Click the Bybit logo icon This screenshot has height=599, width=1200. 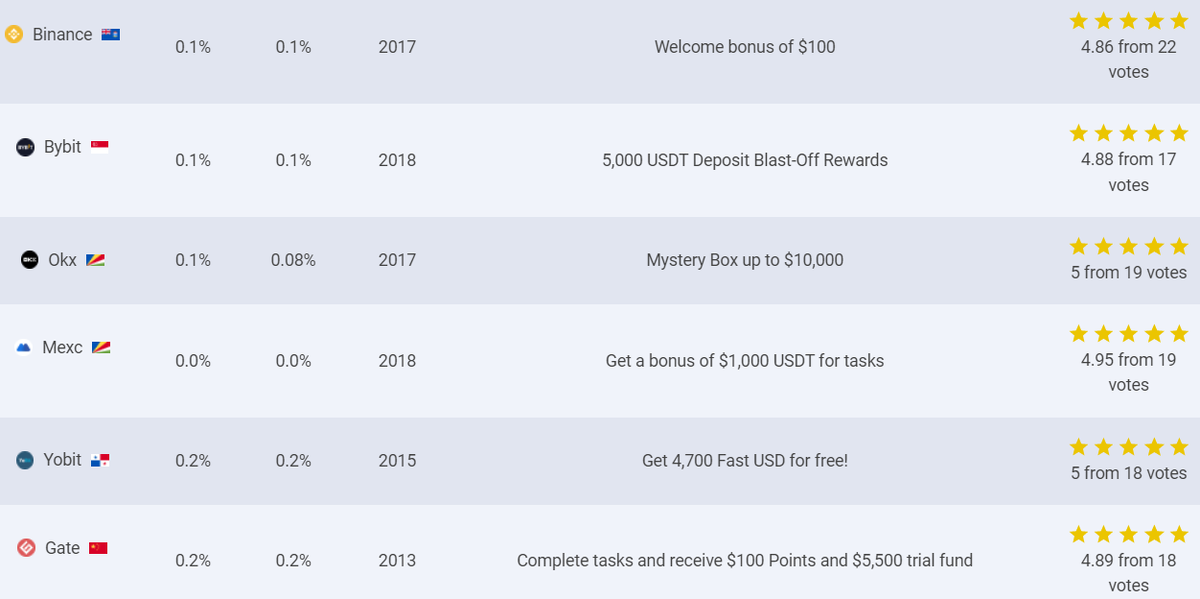pyautogui.click(x=26, y=147)
